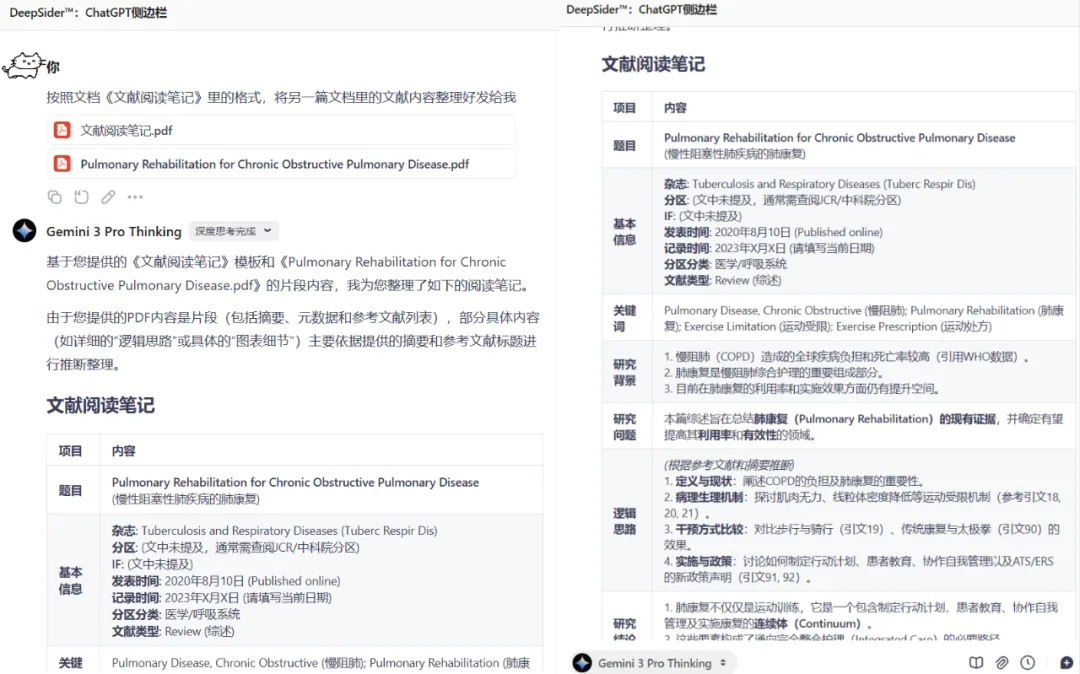1080x674 pixels.
Task: Click the book icon in the bottom bar
Action: tap(975, 662)
